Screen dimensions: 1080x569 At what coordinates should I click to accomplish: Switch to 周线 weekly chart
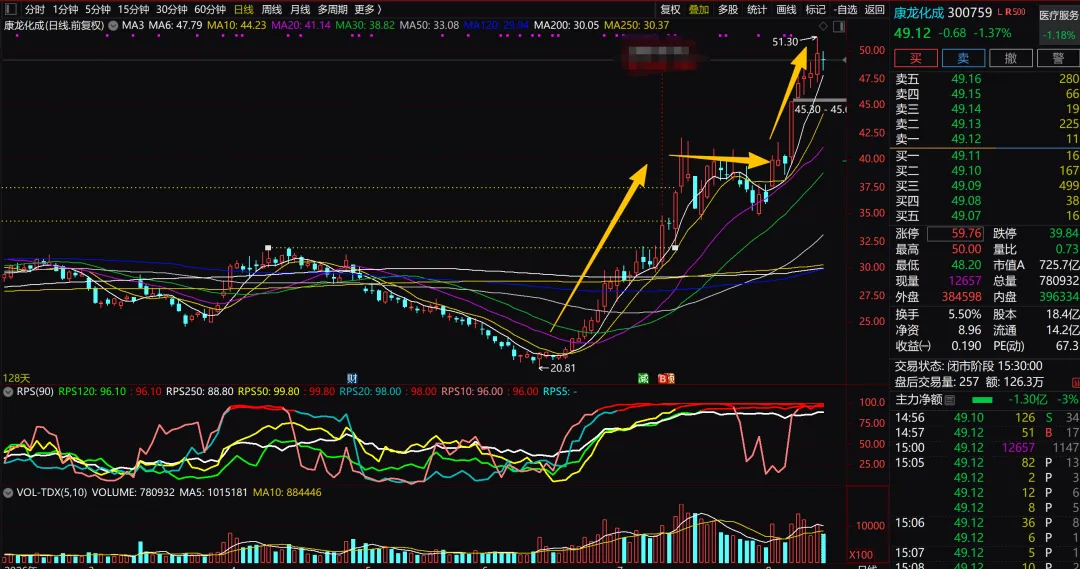[272, 10]
